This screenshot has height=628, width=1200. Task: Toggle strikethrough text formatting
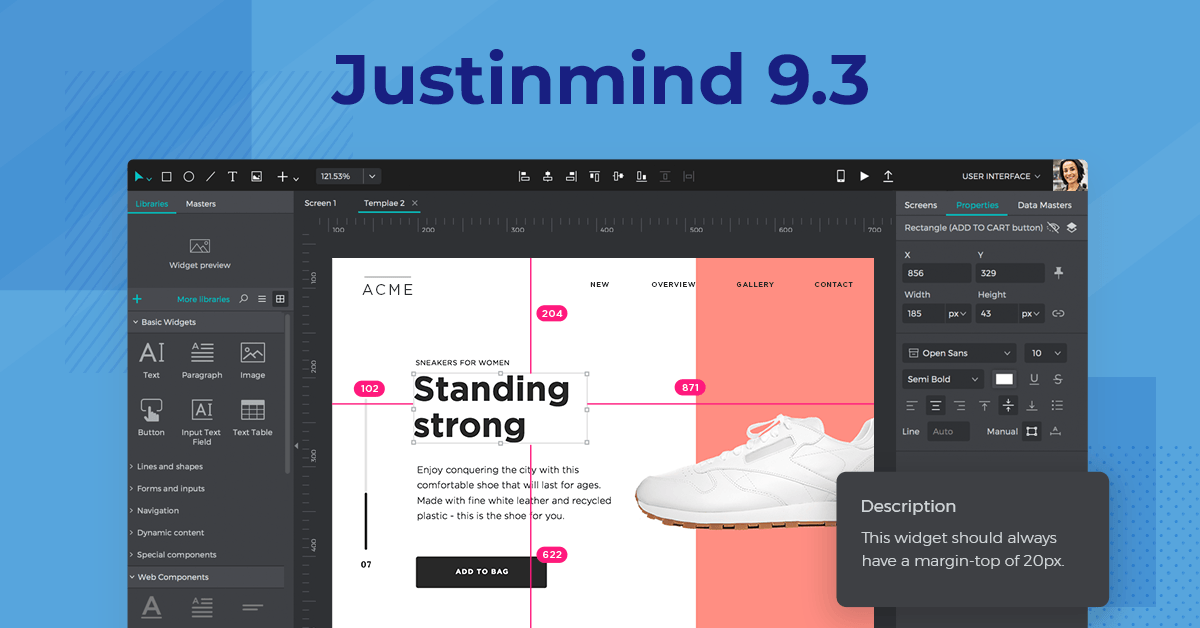coord(1058,379)
